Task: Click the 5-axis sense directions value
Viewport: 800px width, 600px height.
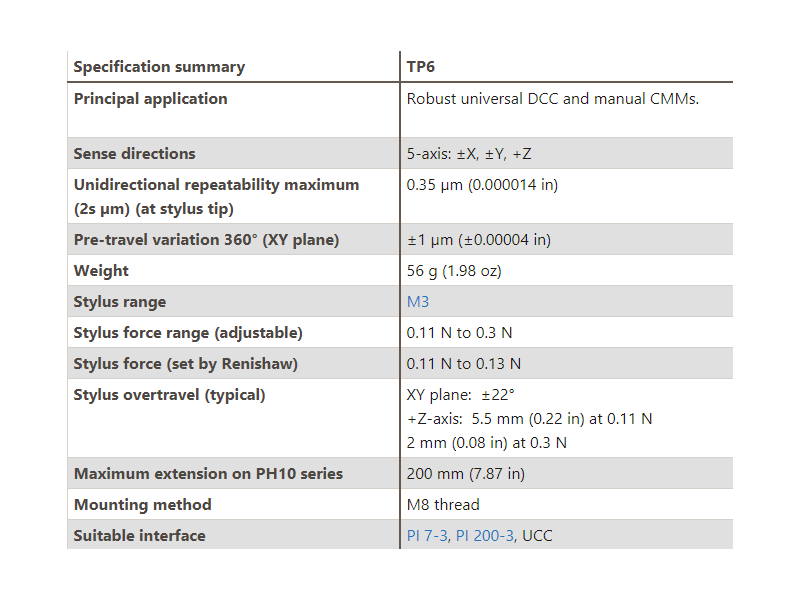Action: [469, 154]
